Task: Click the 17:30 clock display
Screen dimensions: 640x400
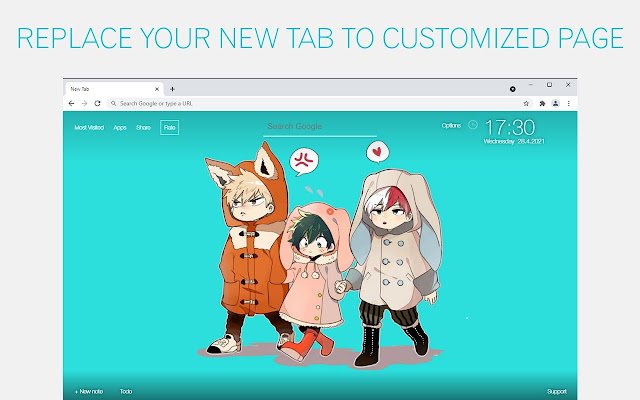Action: 510,127
